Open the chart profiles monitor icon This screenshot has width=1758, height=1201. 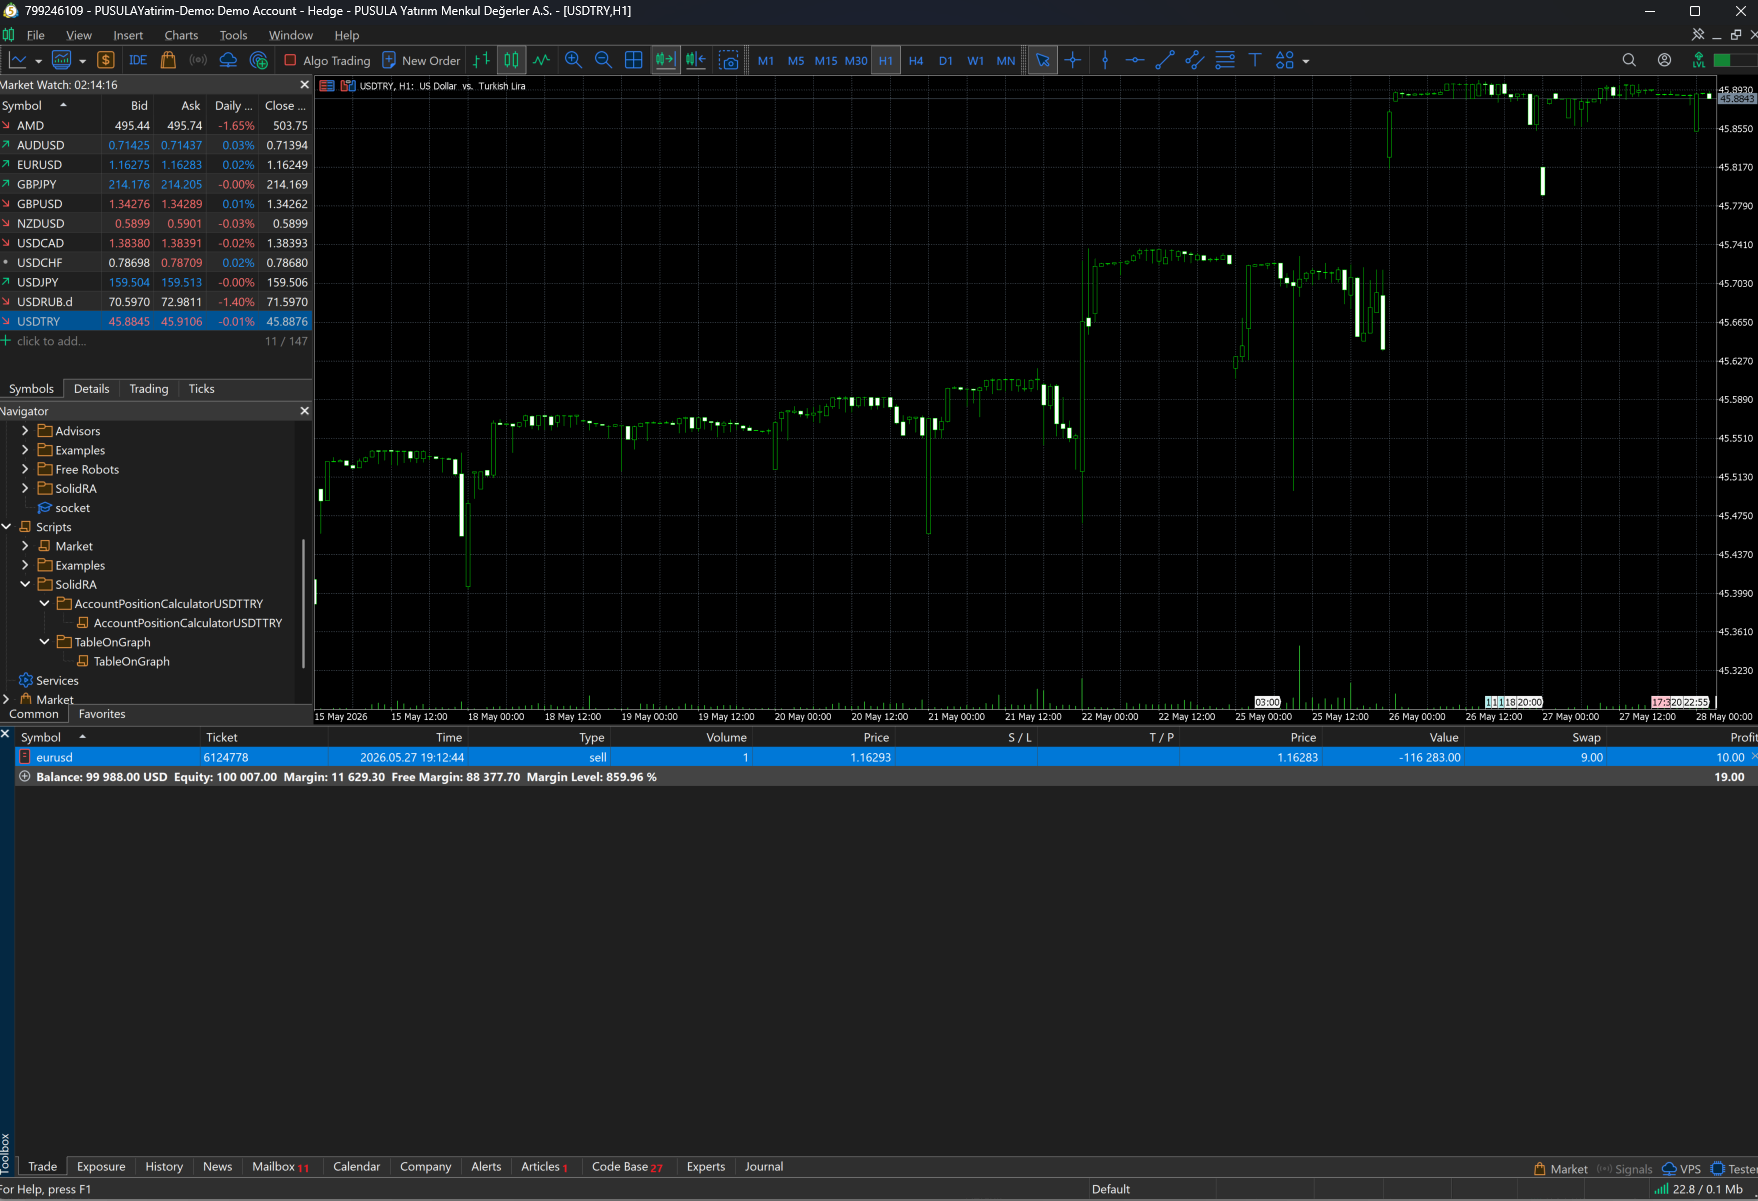pos(61,60)
